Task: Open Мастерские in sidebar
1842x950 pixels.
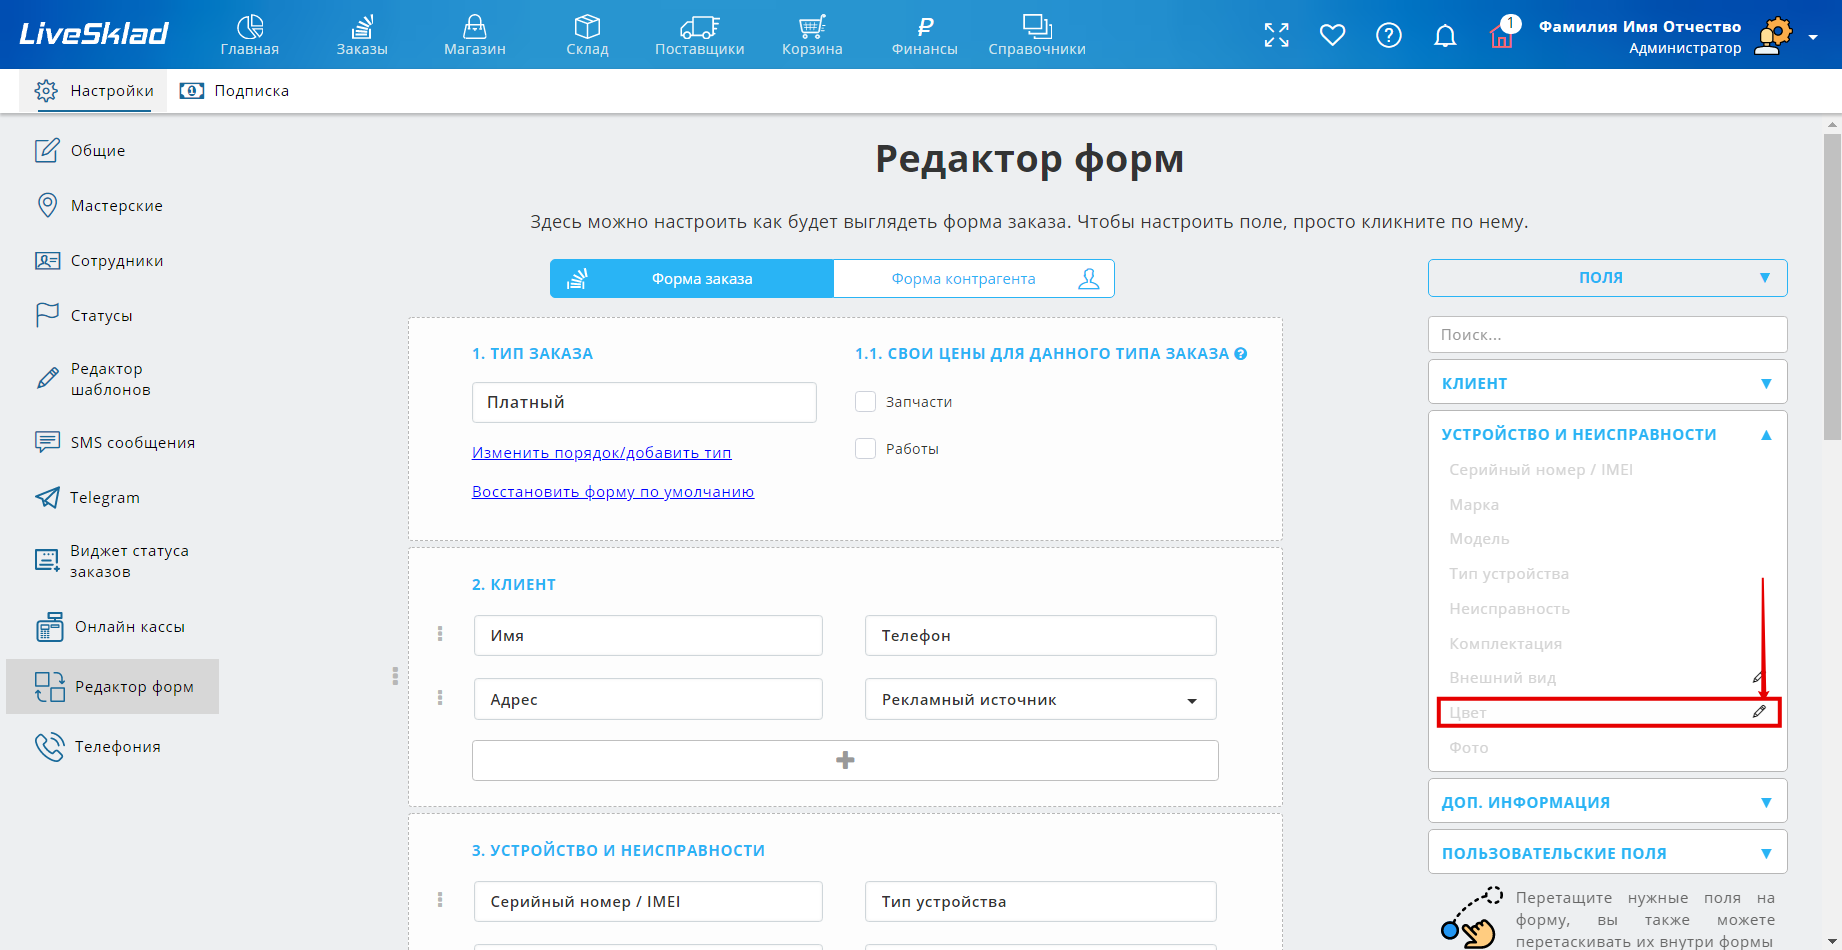Action: pos(99,205)
